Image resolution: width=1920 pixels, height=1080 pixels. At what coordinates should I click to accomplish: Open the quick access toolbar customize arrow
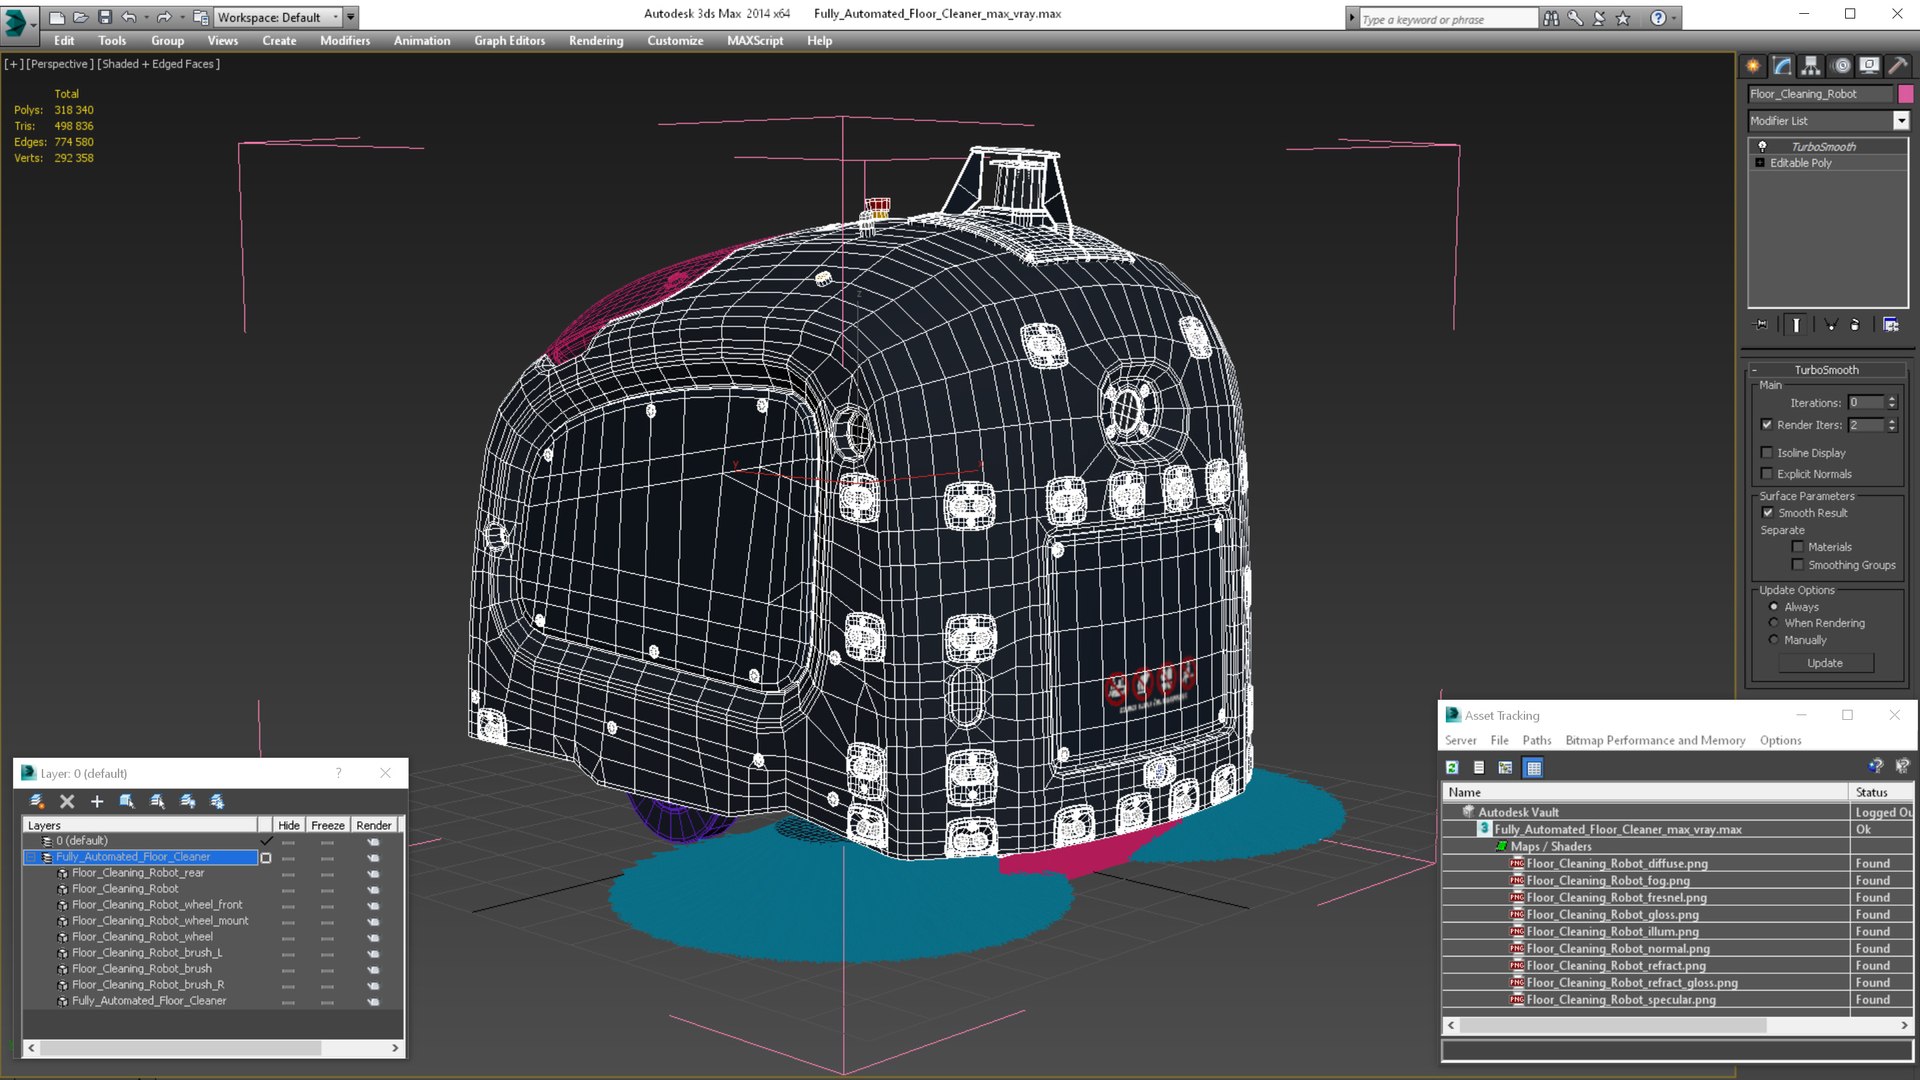tap(351, 17)
